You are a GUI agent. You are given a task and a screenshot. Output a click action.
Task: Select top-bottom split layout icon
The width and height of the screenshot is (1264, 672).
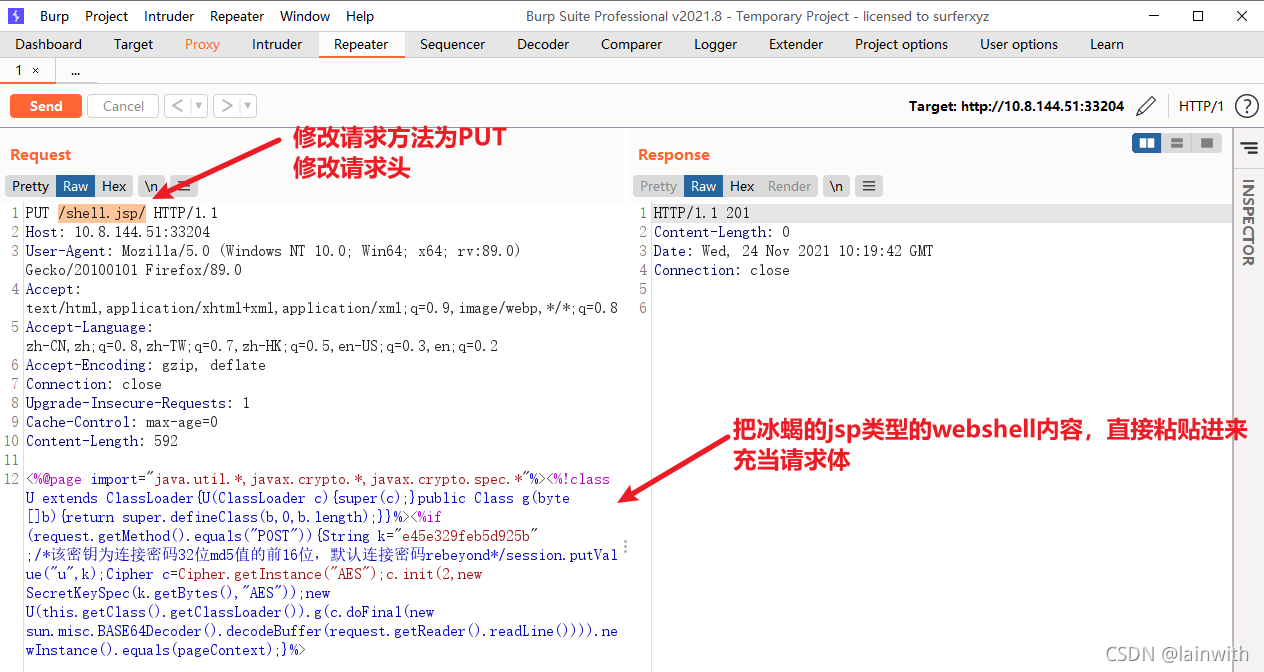tap(1177, 143)
